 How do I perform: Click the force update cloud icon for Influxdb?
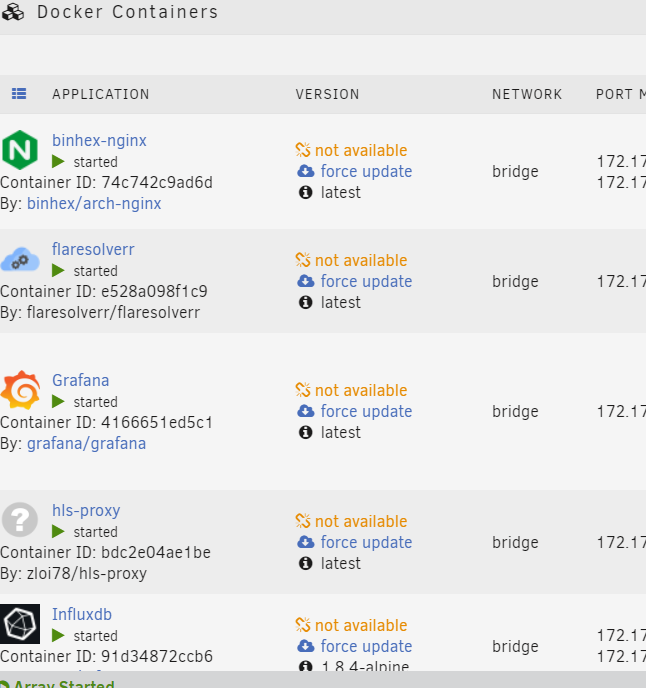click(306, 646)
